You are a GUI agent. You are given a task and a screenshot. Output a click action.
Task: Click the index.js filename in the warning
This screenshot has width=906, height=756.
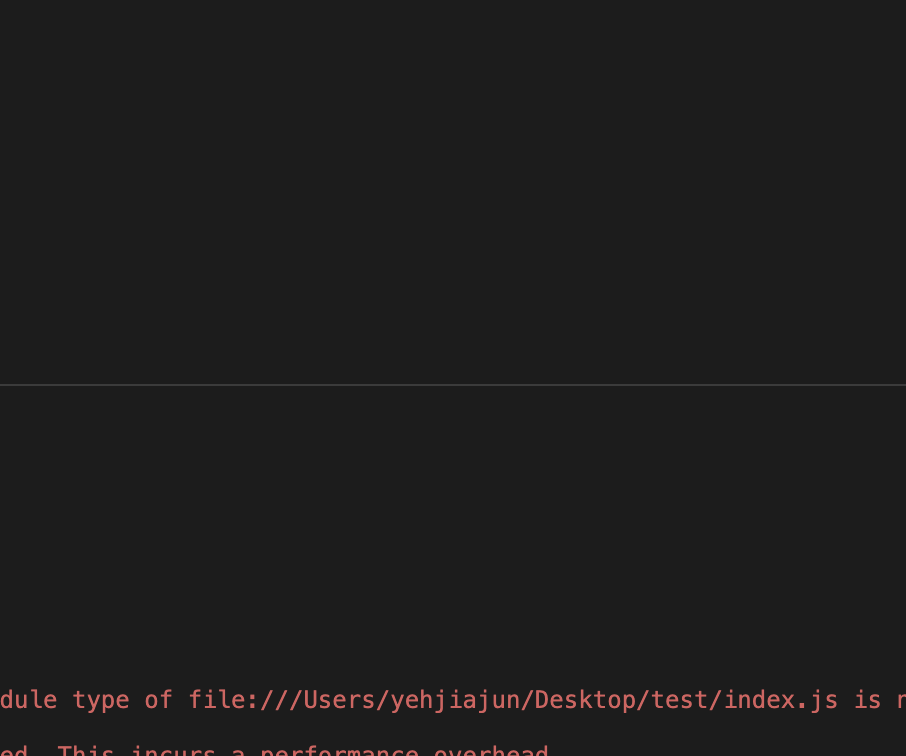(781, 700)
